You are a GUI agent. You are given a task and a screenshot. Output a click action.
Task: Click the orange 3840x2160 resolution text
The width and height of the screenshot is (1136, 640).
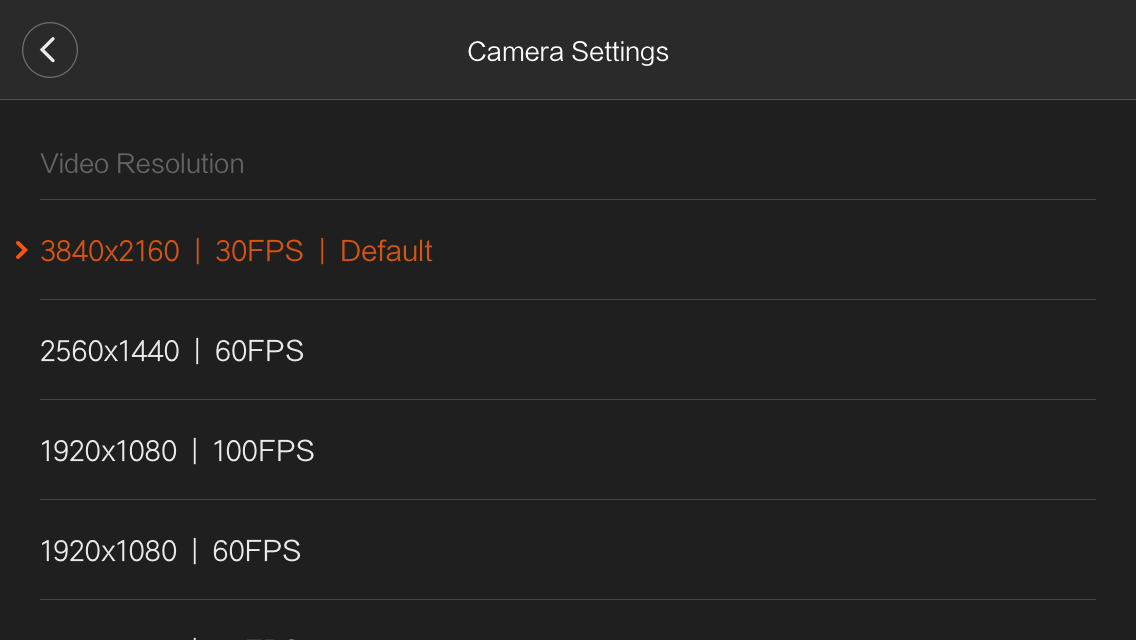click(110, 251)
